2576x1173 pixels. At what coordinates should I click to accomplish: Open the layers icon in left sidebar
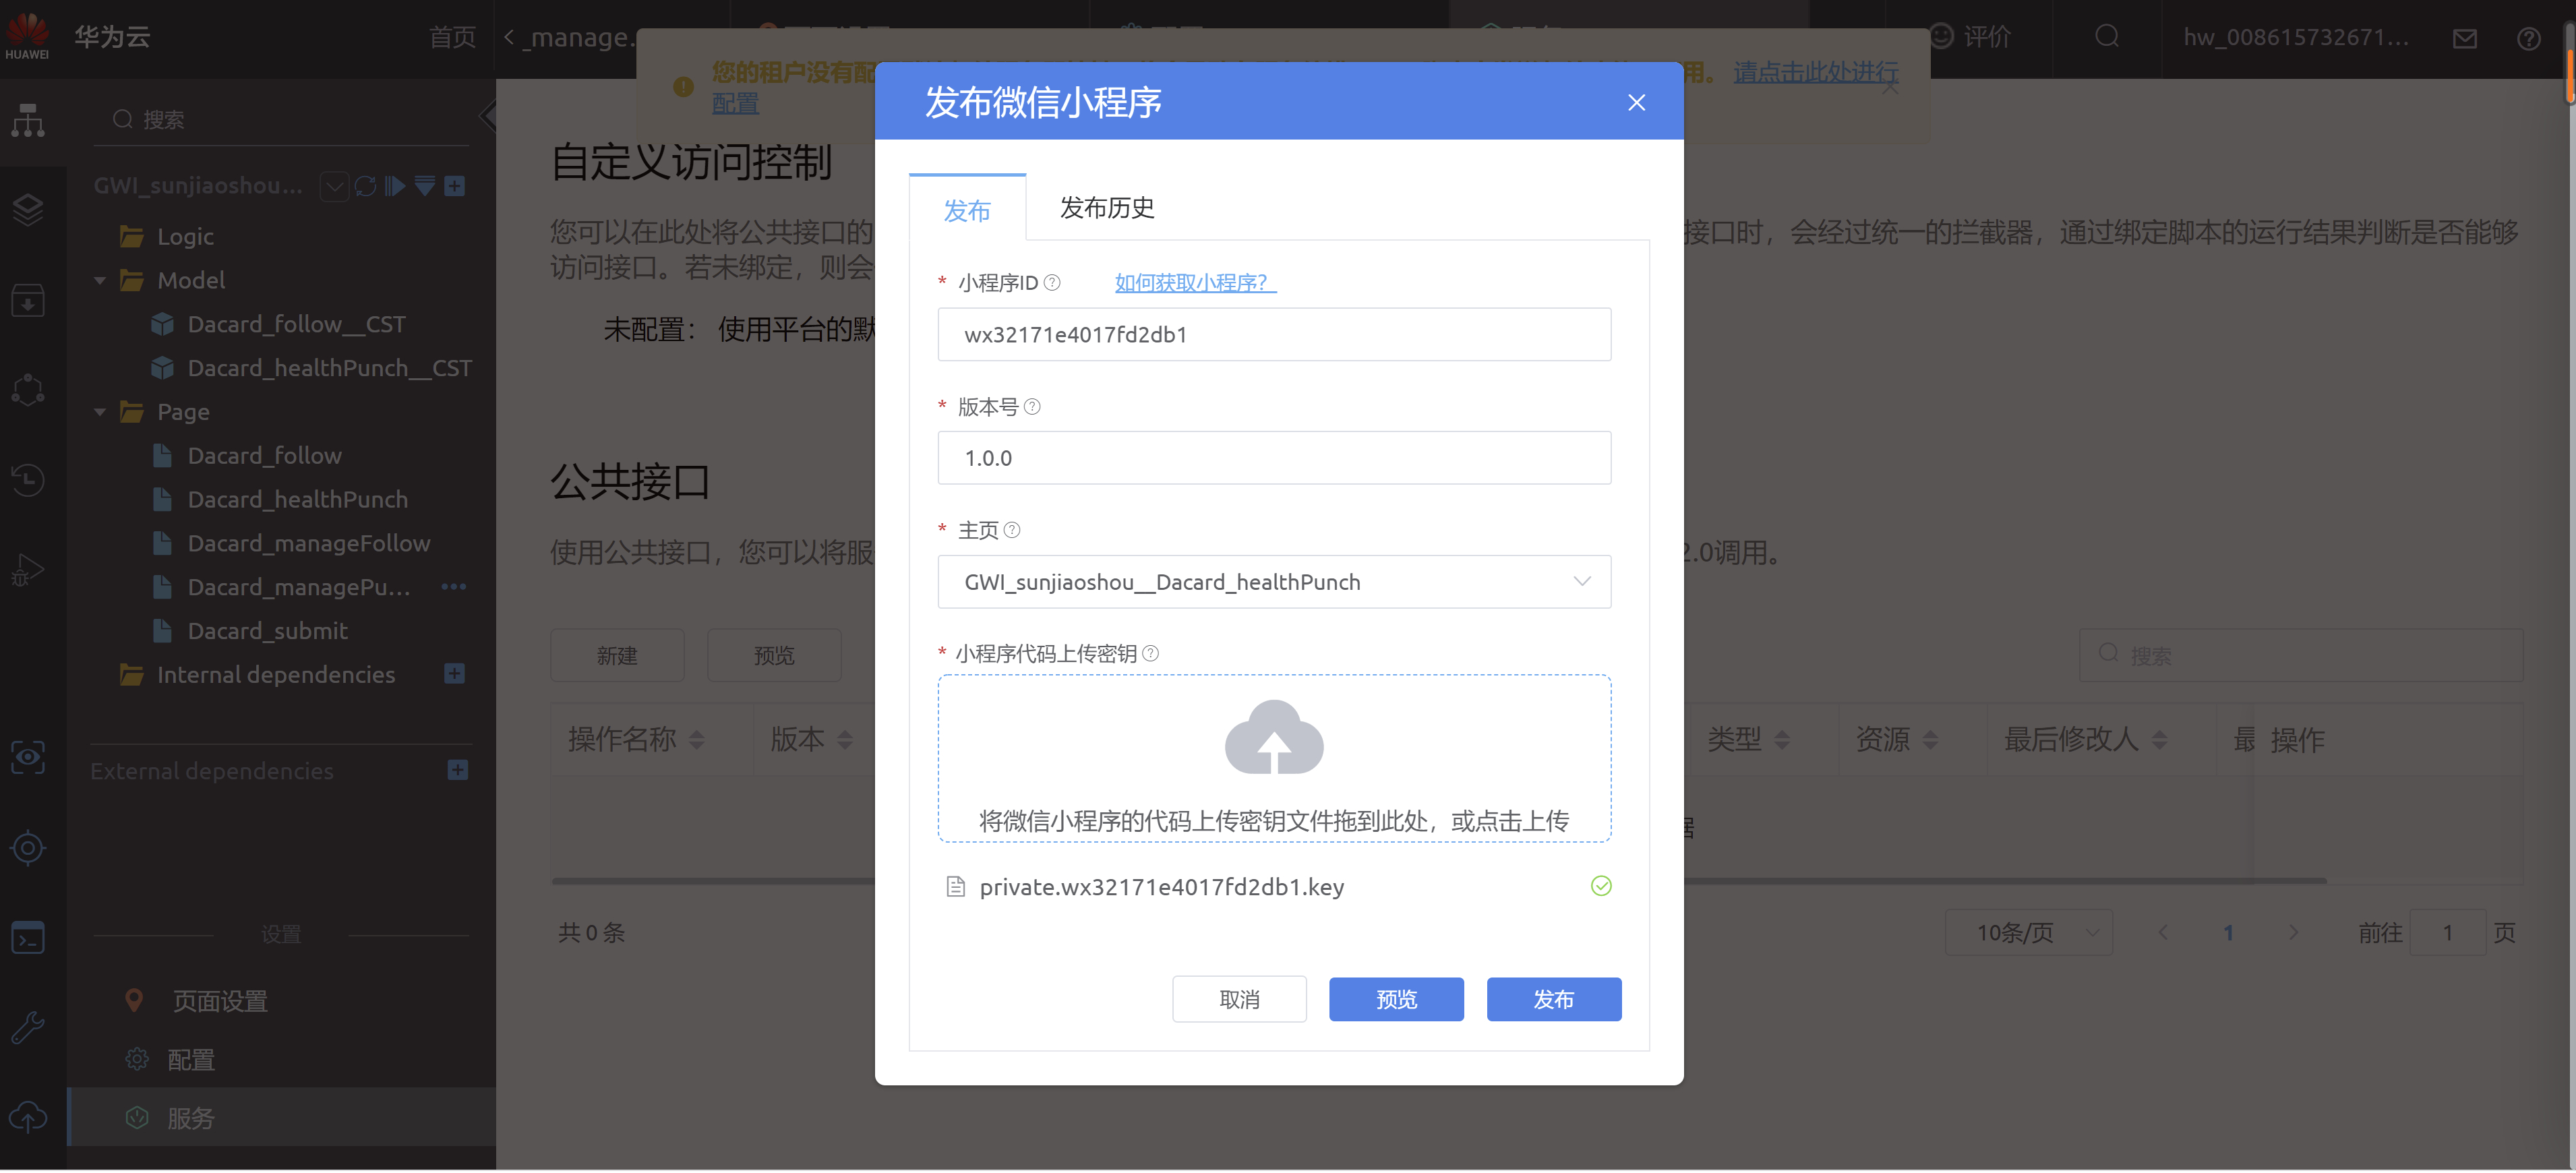coord(28,210)
